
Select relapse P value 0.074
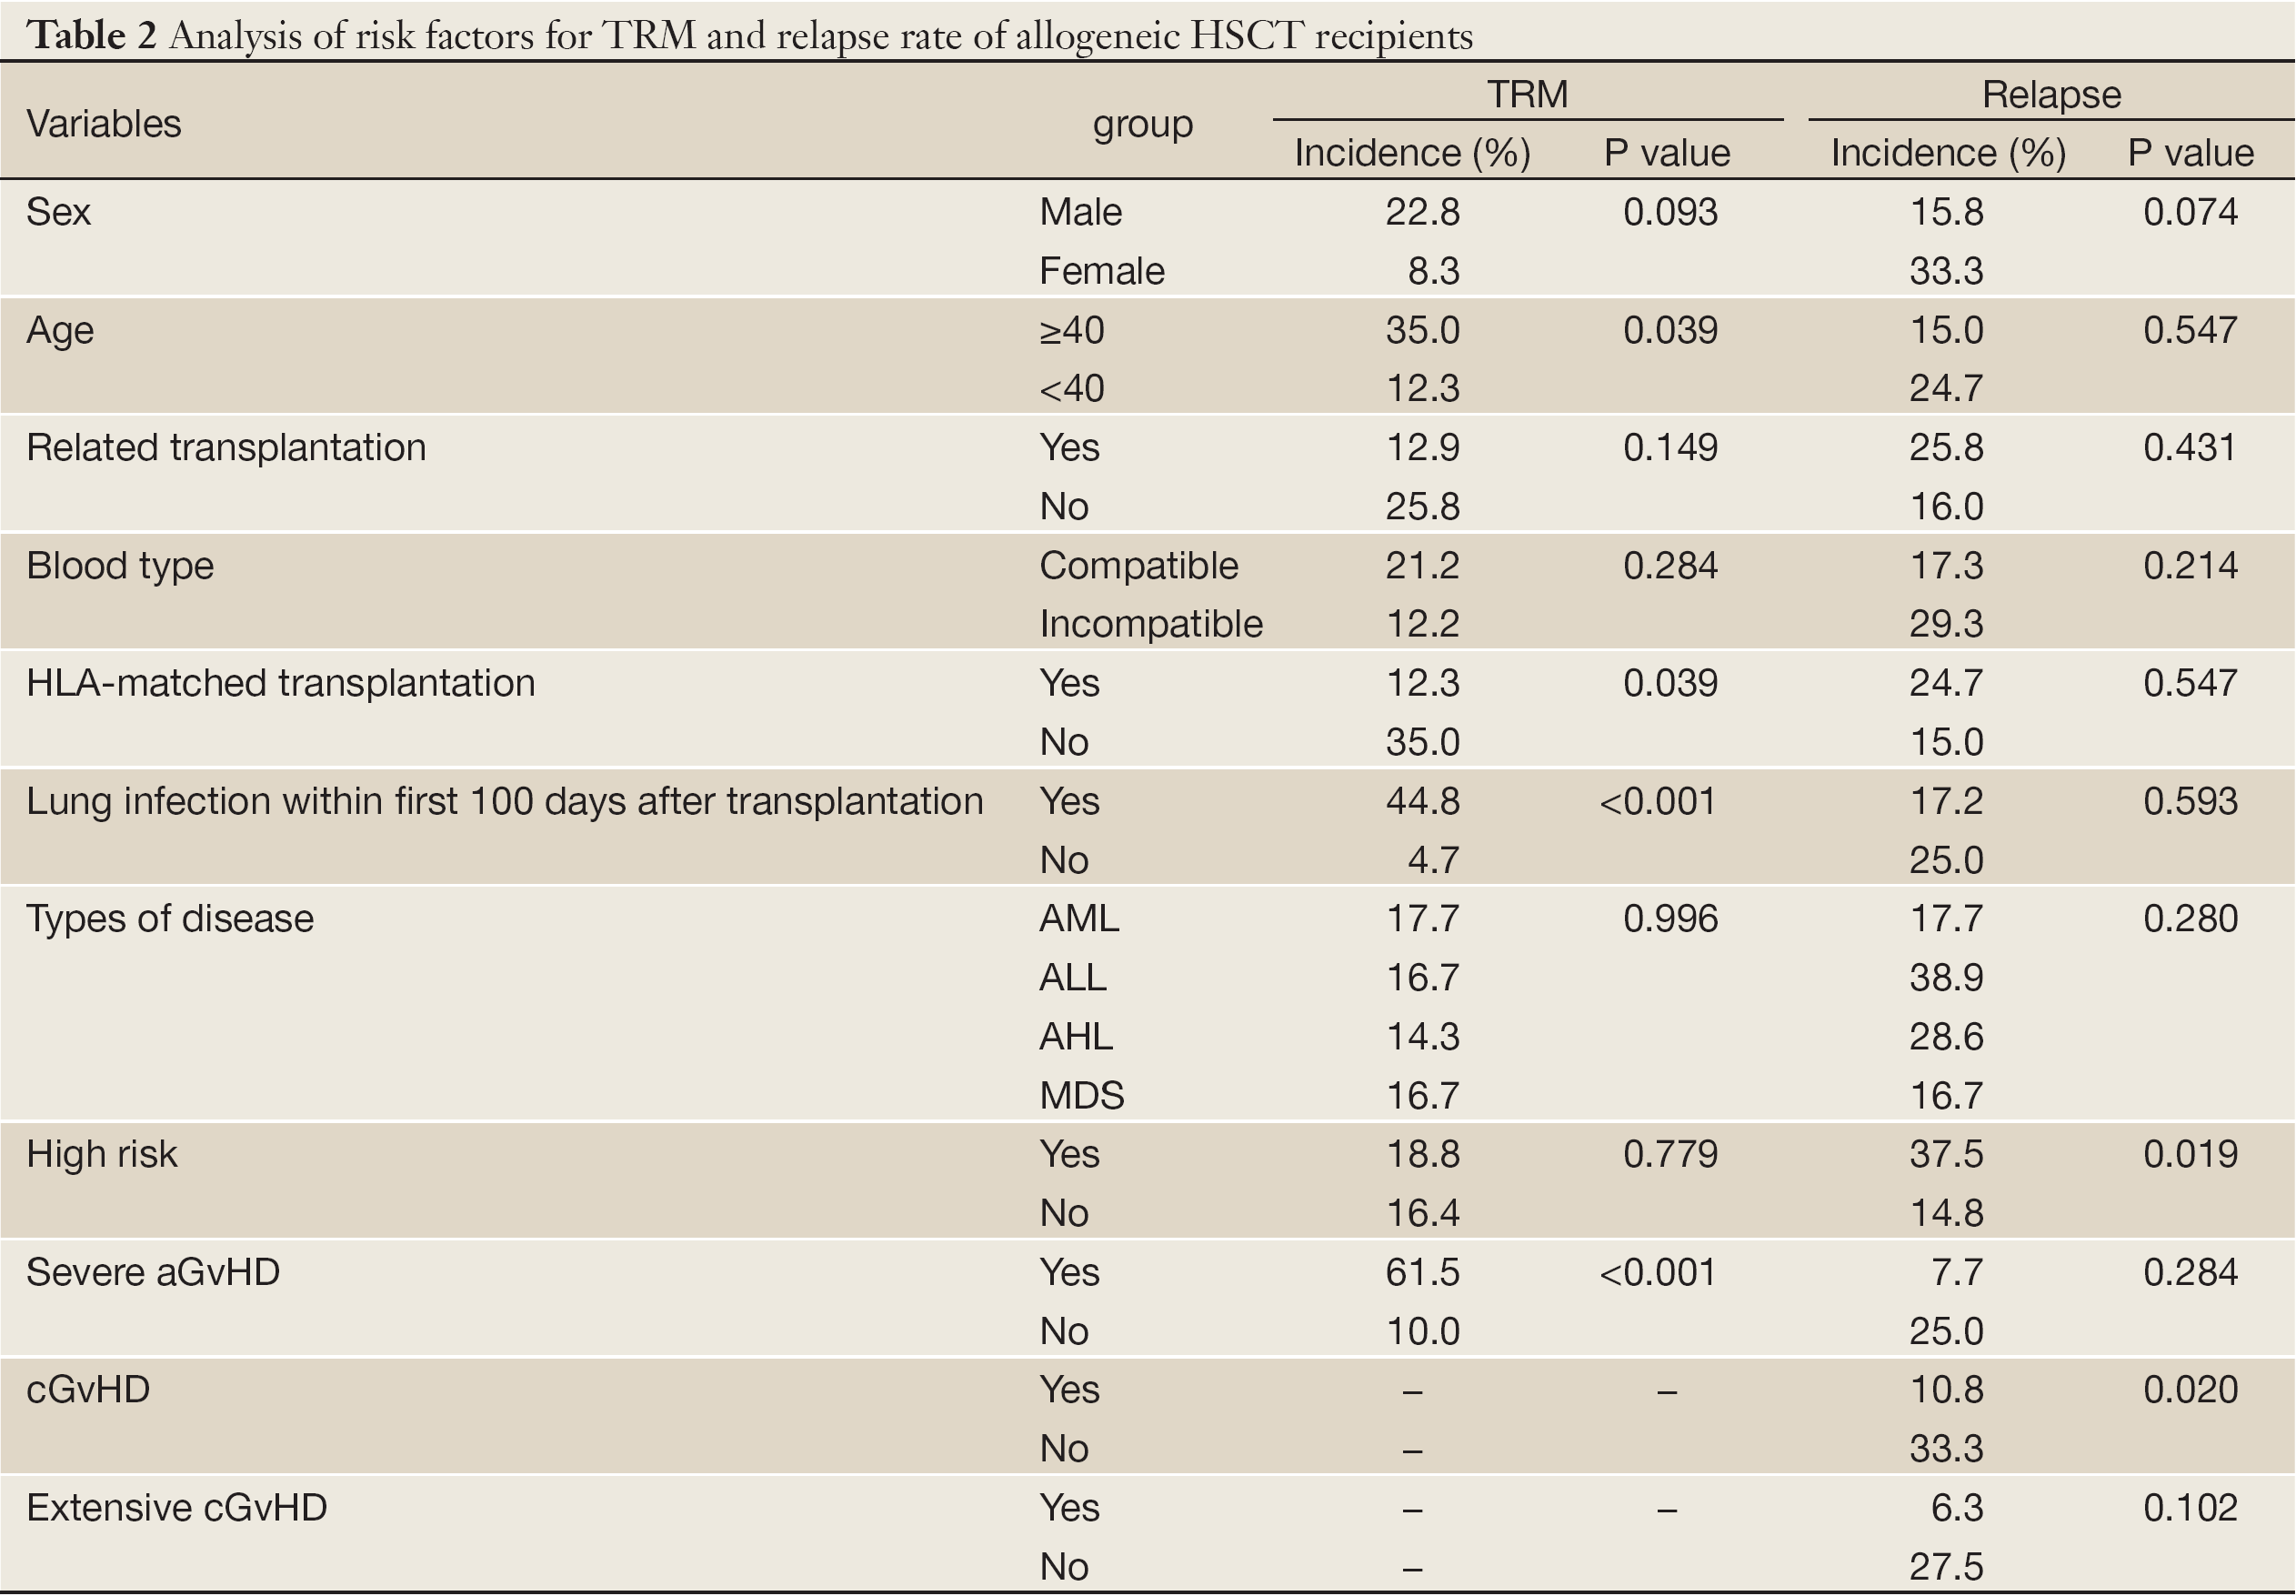coord(2190,212)
